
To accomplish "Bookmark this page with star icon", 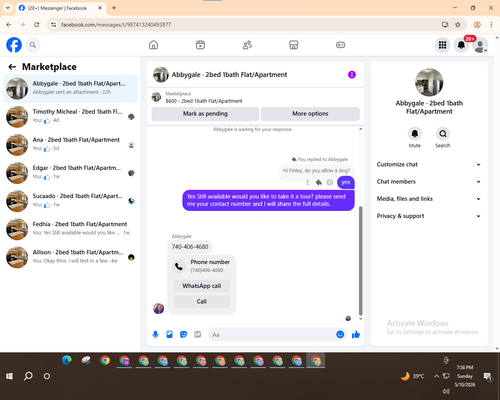I will pyautogui.click(x=458, y=25).
